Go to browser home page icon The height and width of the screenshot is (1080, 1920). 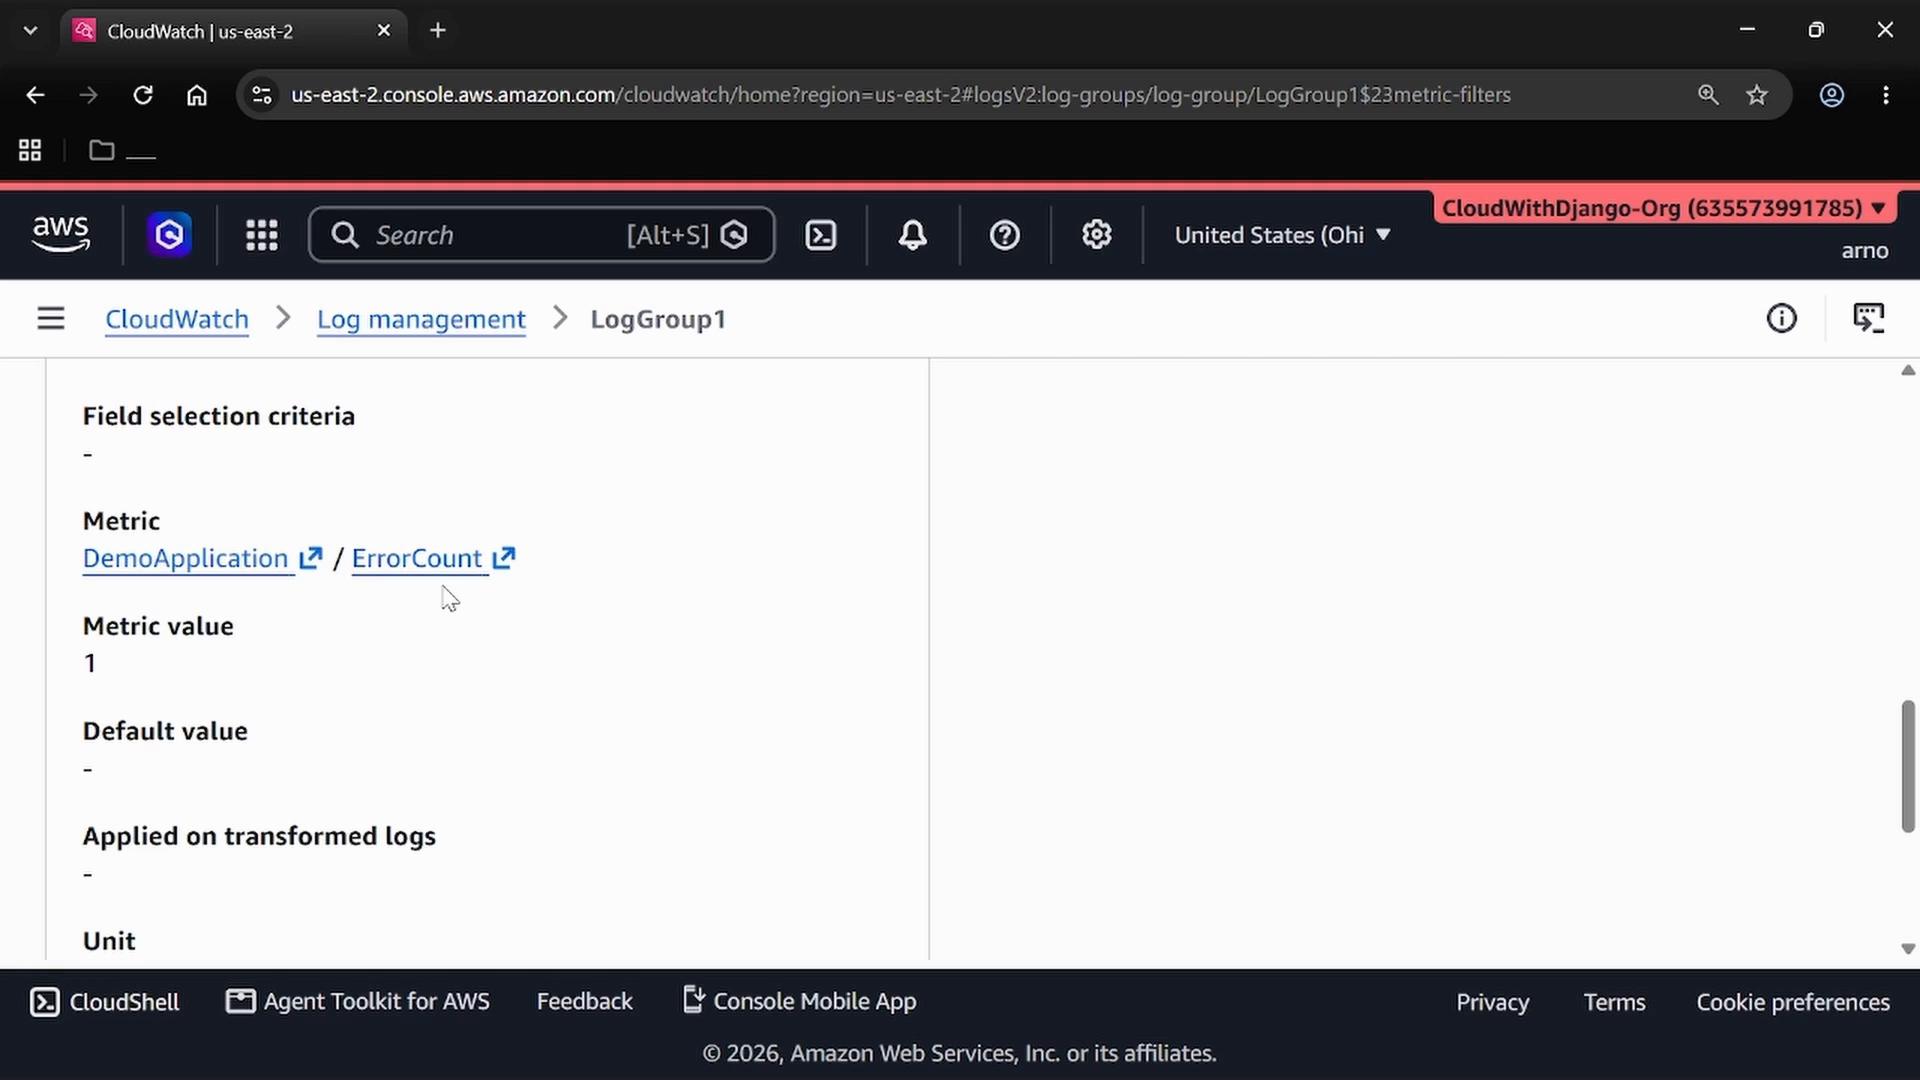pos(197,95)
